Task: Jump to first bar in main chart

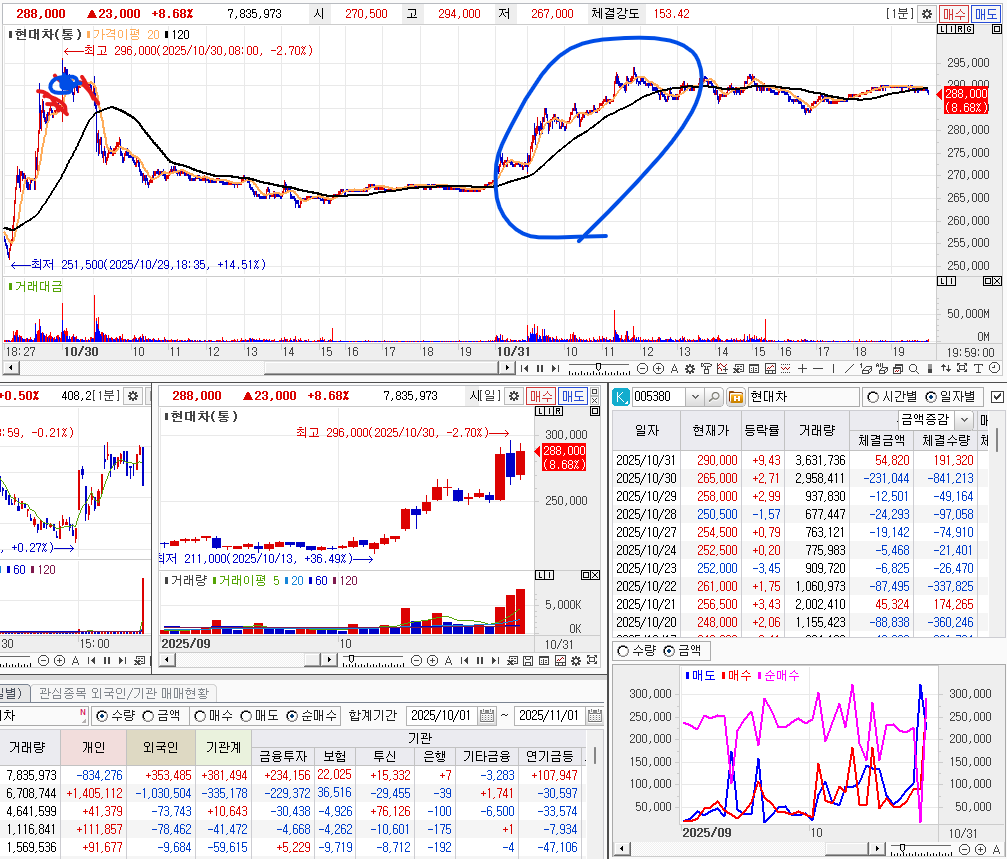Action: [x=525, y=369]
